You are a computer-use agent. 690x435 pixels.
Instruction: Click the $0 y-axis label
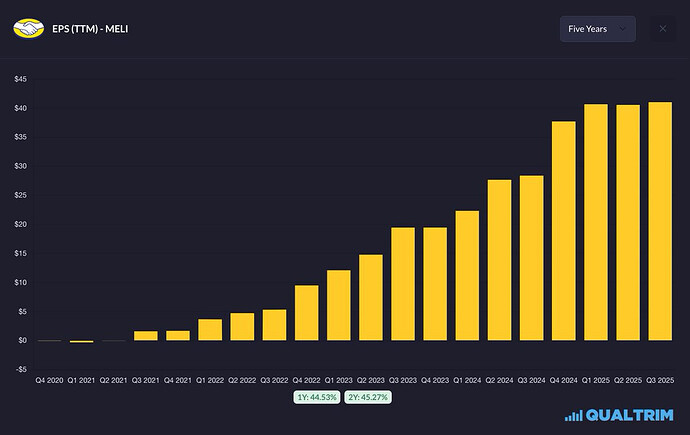22,340
